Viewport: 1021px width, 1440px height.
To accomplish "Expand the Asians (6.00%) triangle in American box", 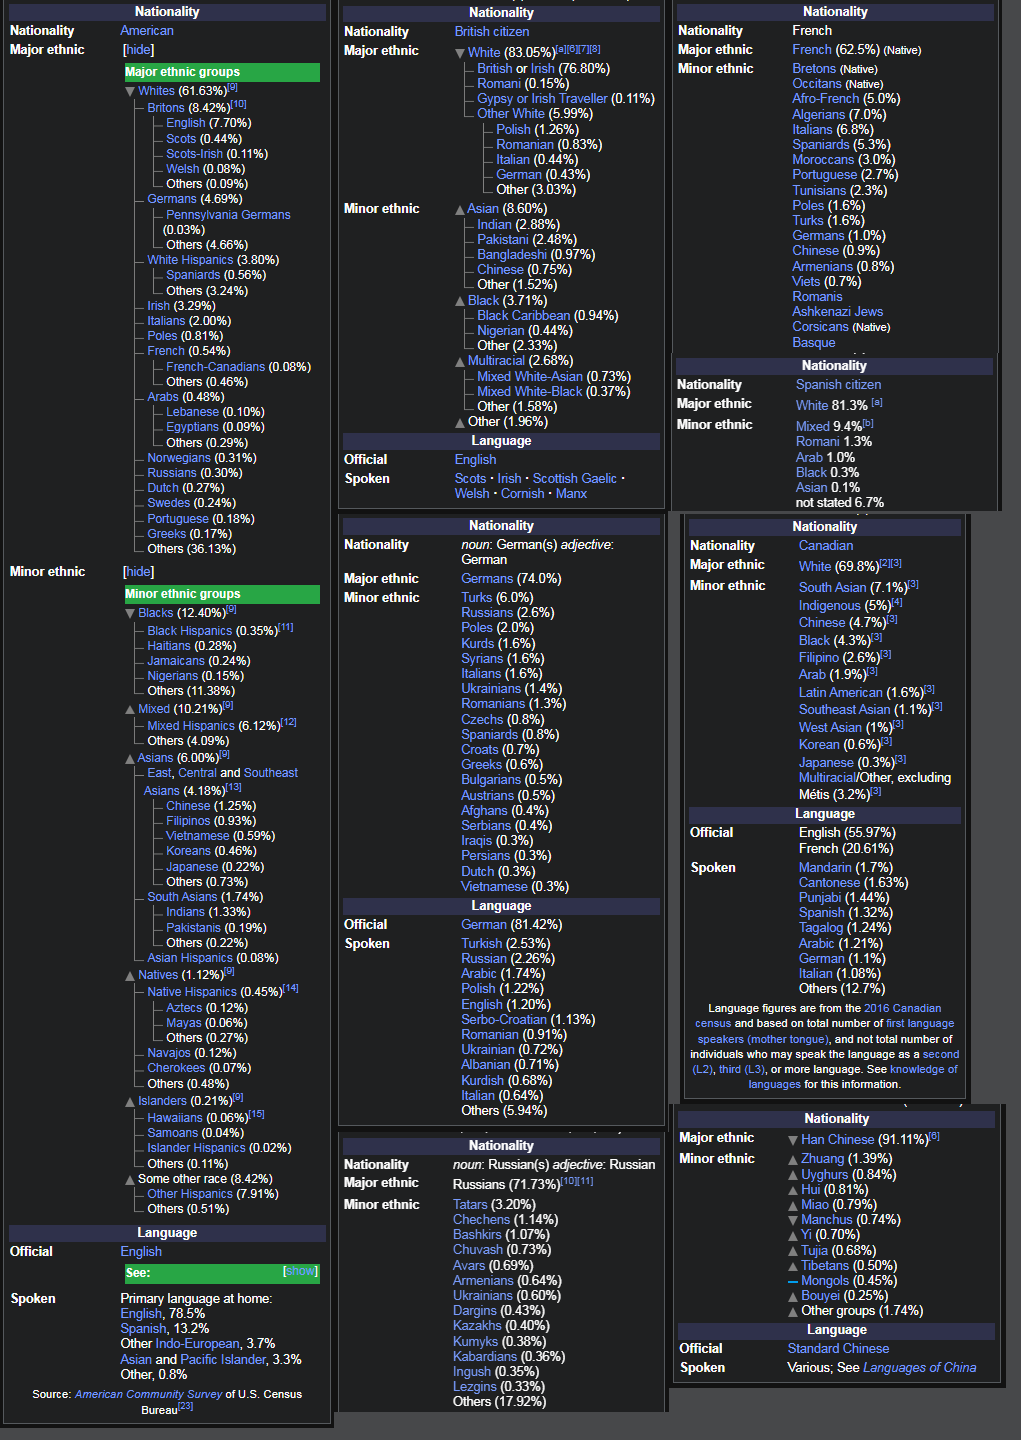I will 130,758.
